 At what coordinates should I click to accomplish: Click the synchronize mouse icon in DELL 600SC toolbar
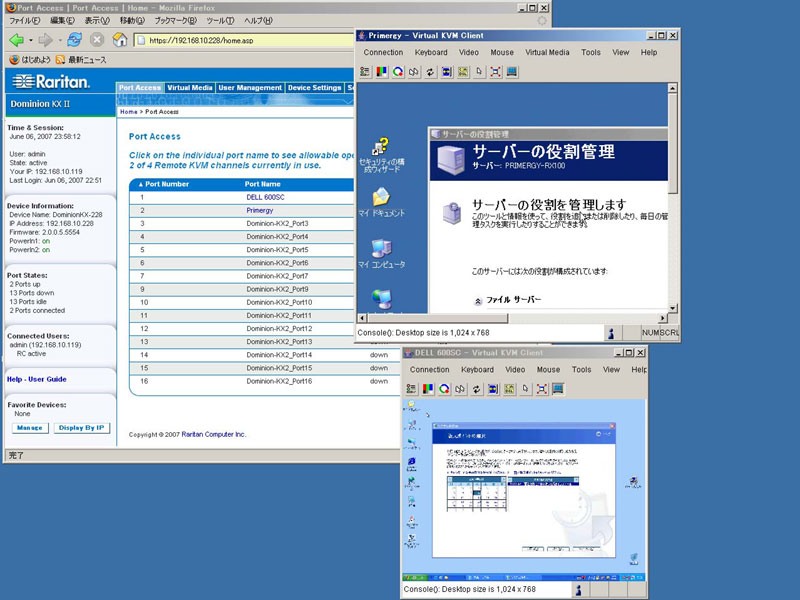460,389
